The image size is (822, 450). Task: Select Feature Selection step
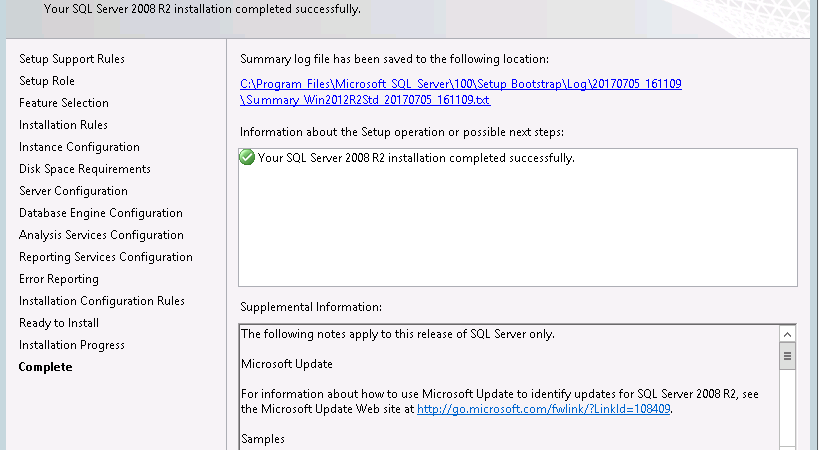[x=64, y=103]
